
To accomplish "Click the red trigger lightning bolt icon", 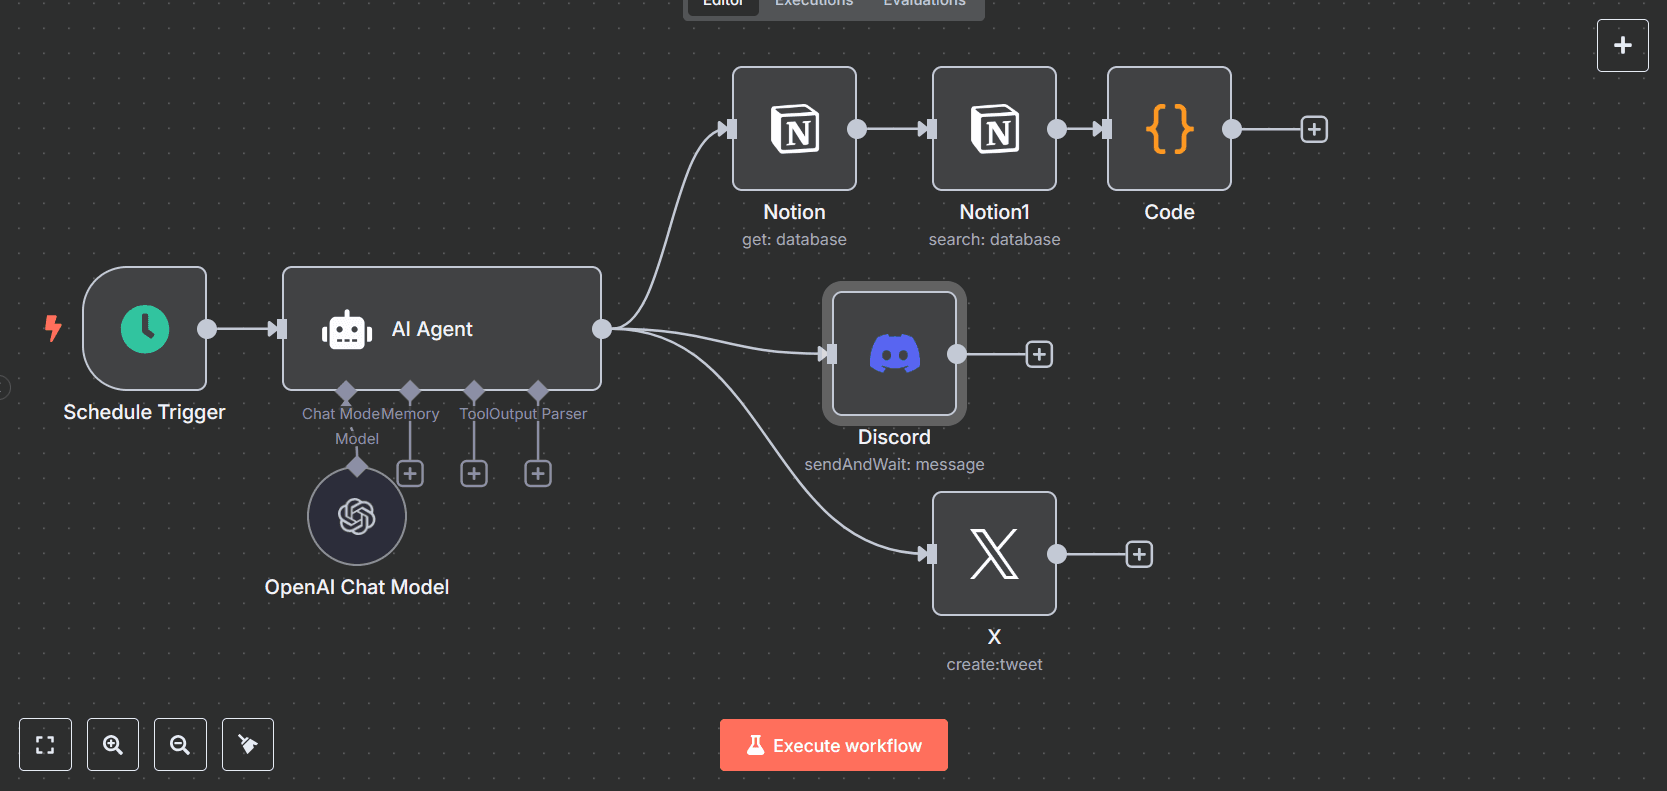I will click(53, 328).
